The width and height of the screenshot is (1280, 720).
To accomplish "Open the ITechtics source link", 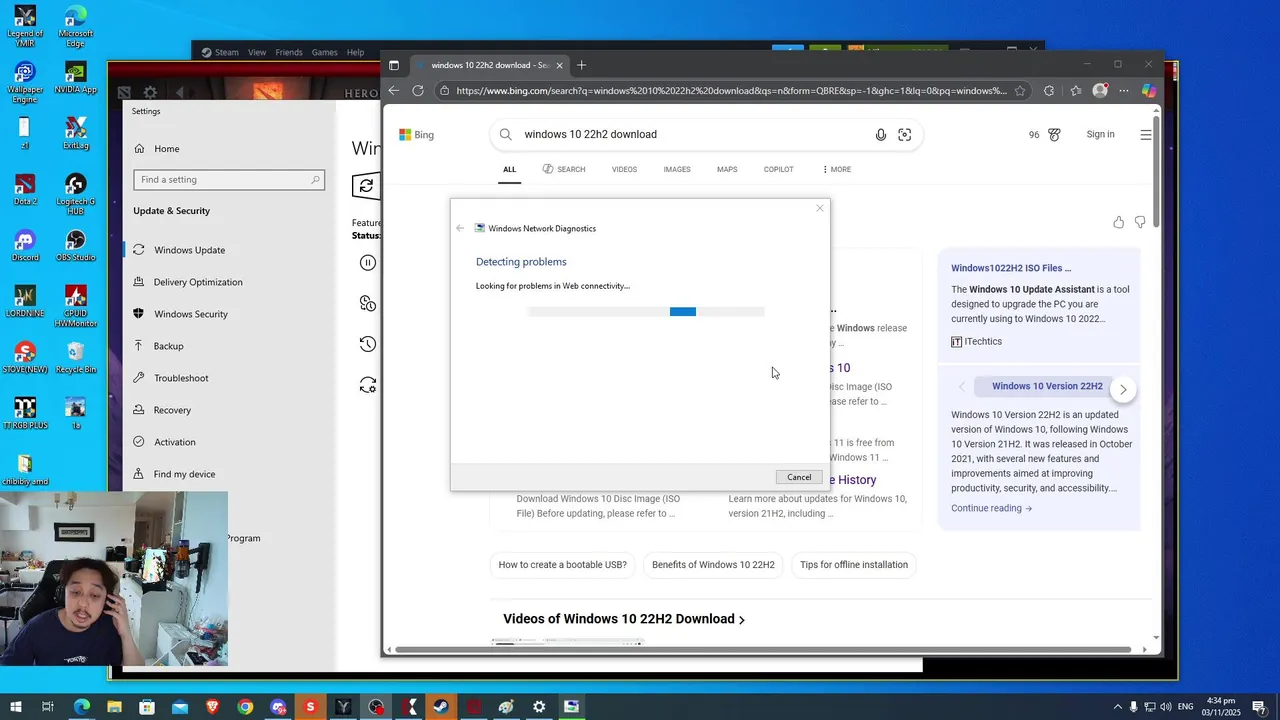I will tap(976, 341).
